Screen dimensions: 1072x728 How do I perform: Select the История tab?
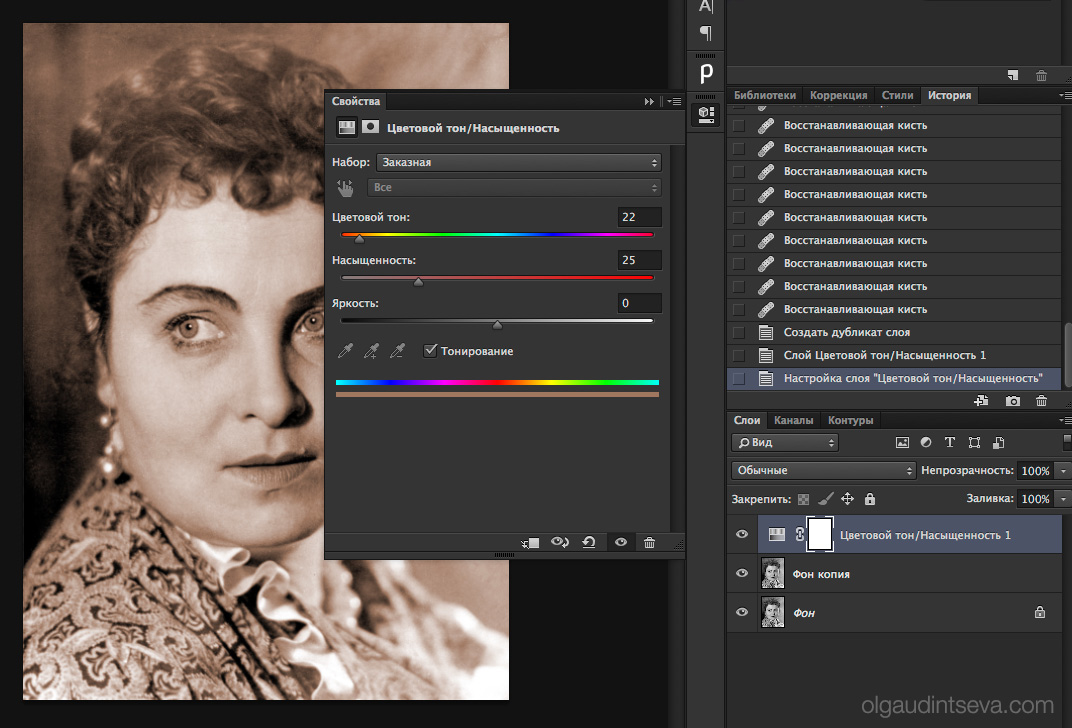pos(950,96)
